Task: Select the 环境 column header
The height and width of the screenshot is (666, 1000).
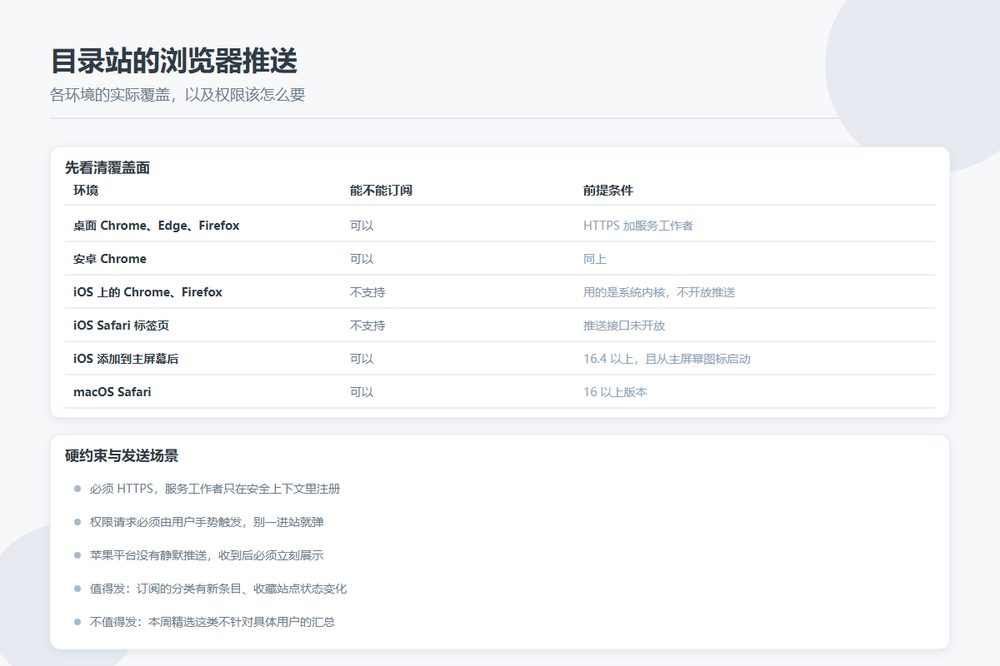Action: click(x=85, y=190)
